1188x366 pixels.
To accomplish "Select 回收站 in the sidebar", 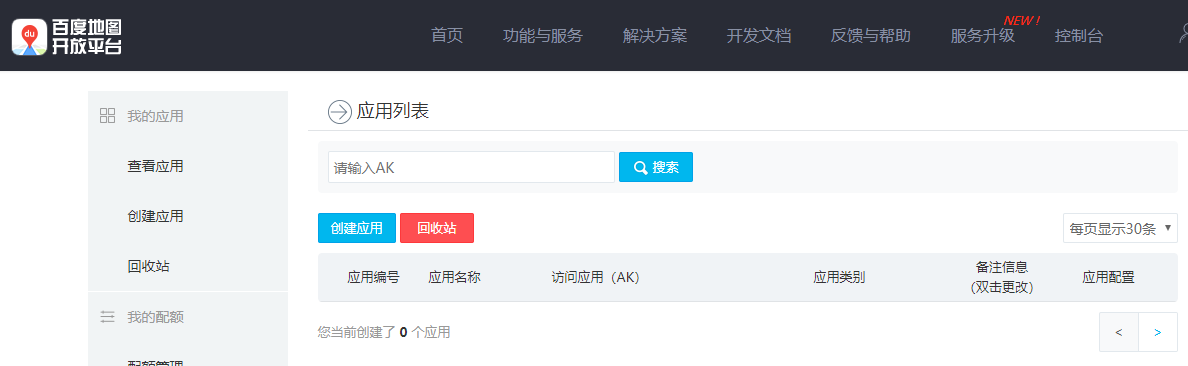I will point(148,266).
